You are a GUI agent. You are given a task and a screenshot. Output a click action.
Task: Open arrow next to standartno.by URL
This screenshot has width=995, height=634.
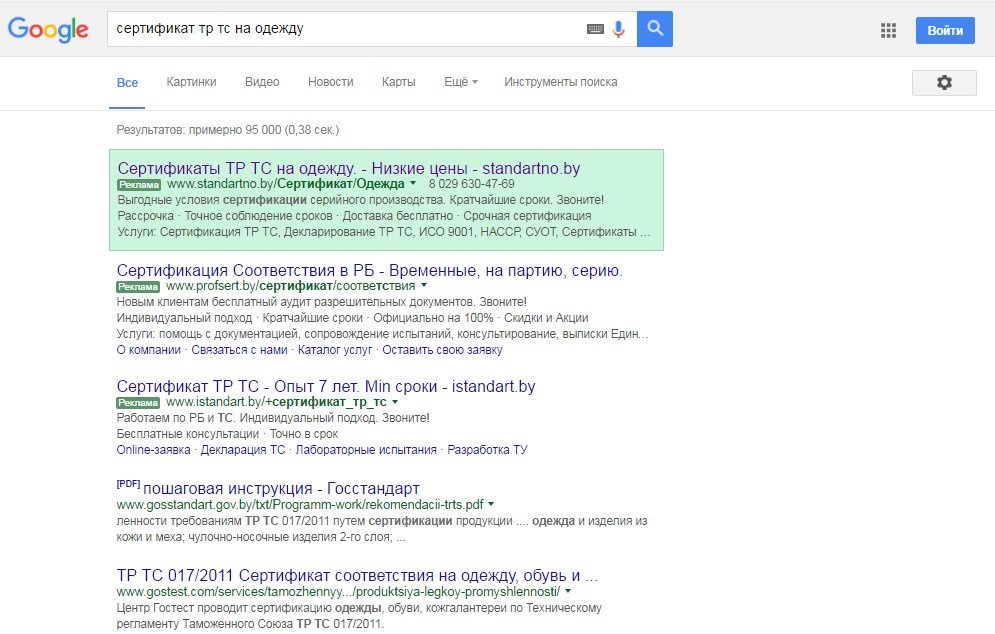point(413,183)
